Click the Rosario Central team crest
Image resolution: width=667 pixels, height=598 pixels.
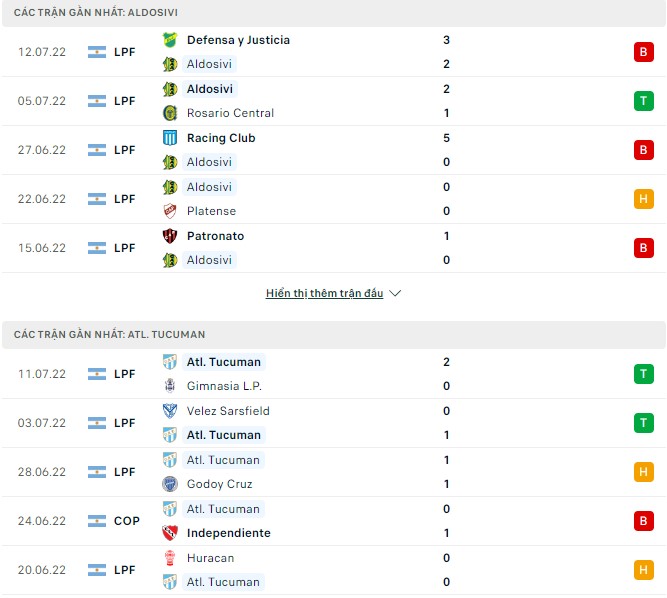pos(170,113)
